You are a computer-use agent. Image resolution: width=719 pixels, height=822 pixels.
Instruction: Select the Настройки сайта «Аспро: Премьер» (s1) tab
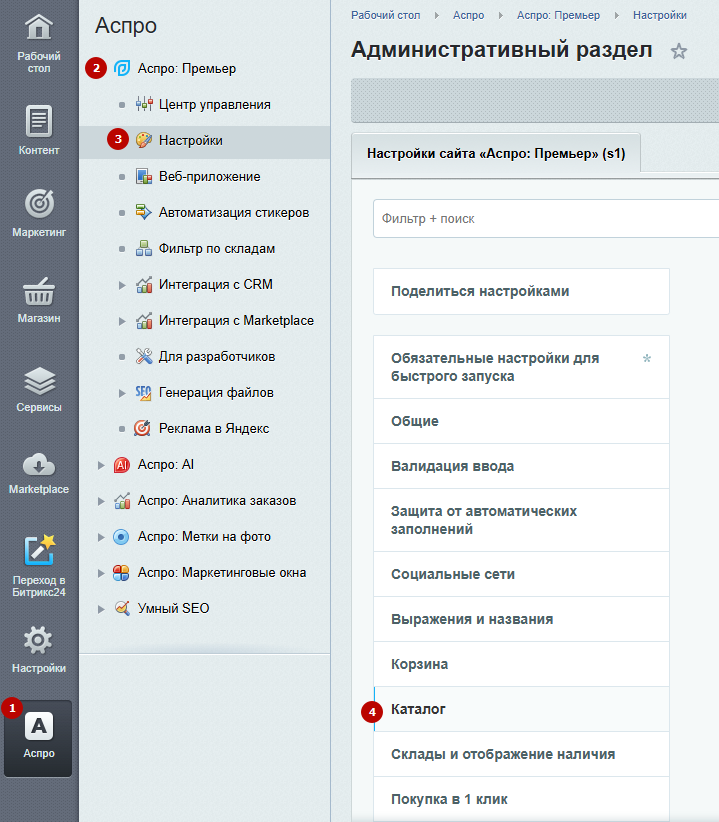pyautogui.click(x=496, y=154)
